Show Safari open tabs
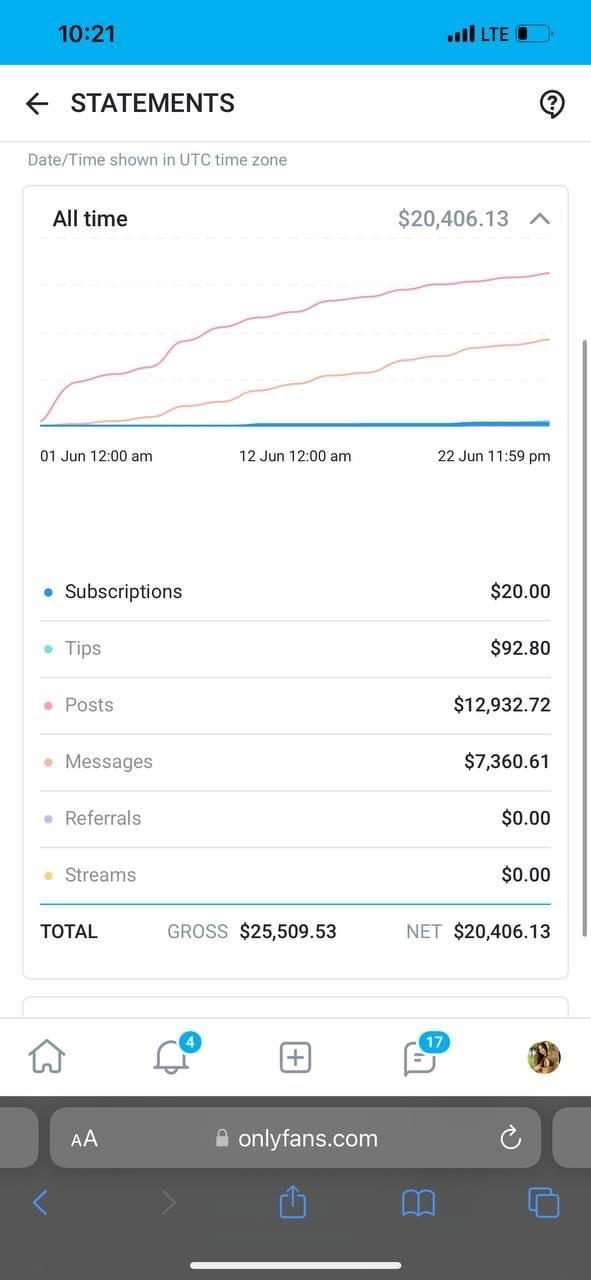591x1280 pixels. click(543, 1202)
